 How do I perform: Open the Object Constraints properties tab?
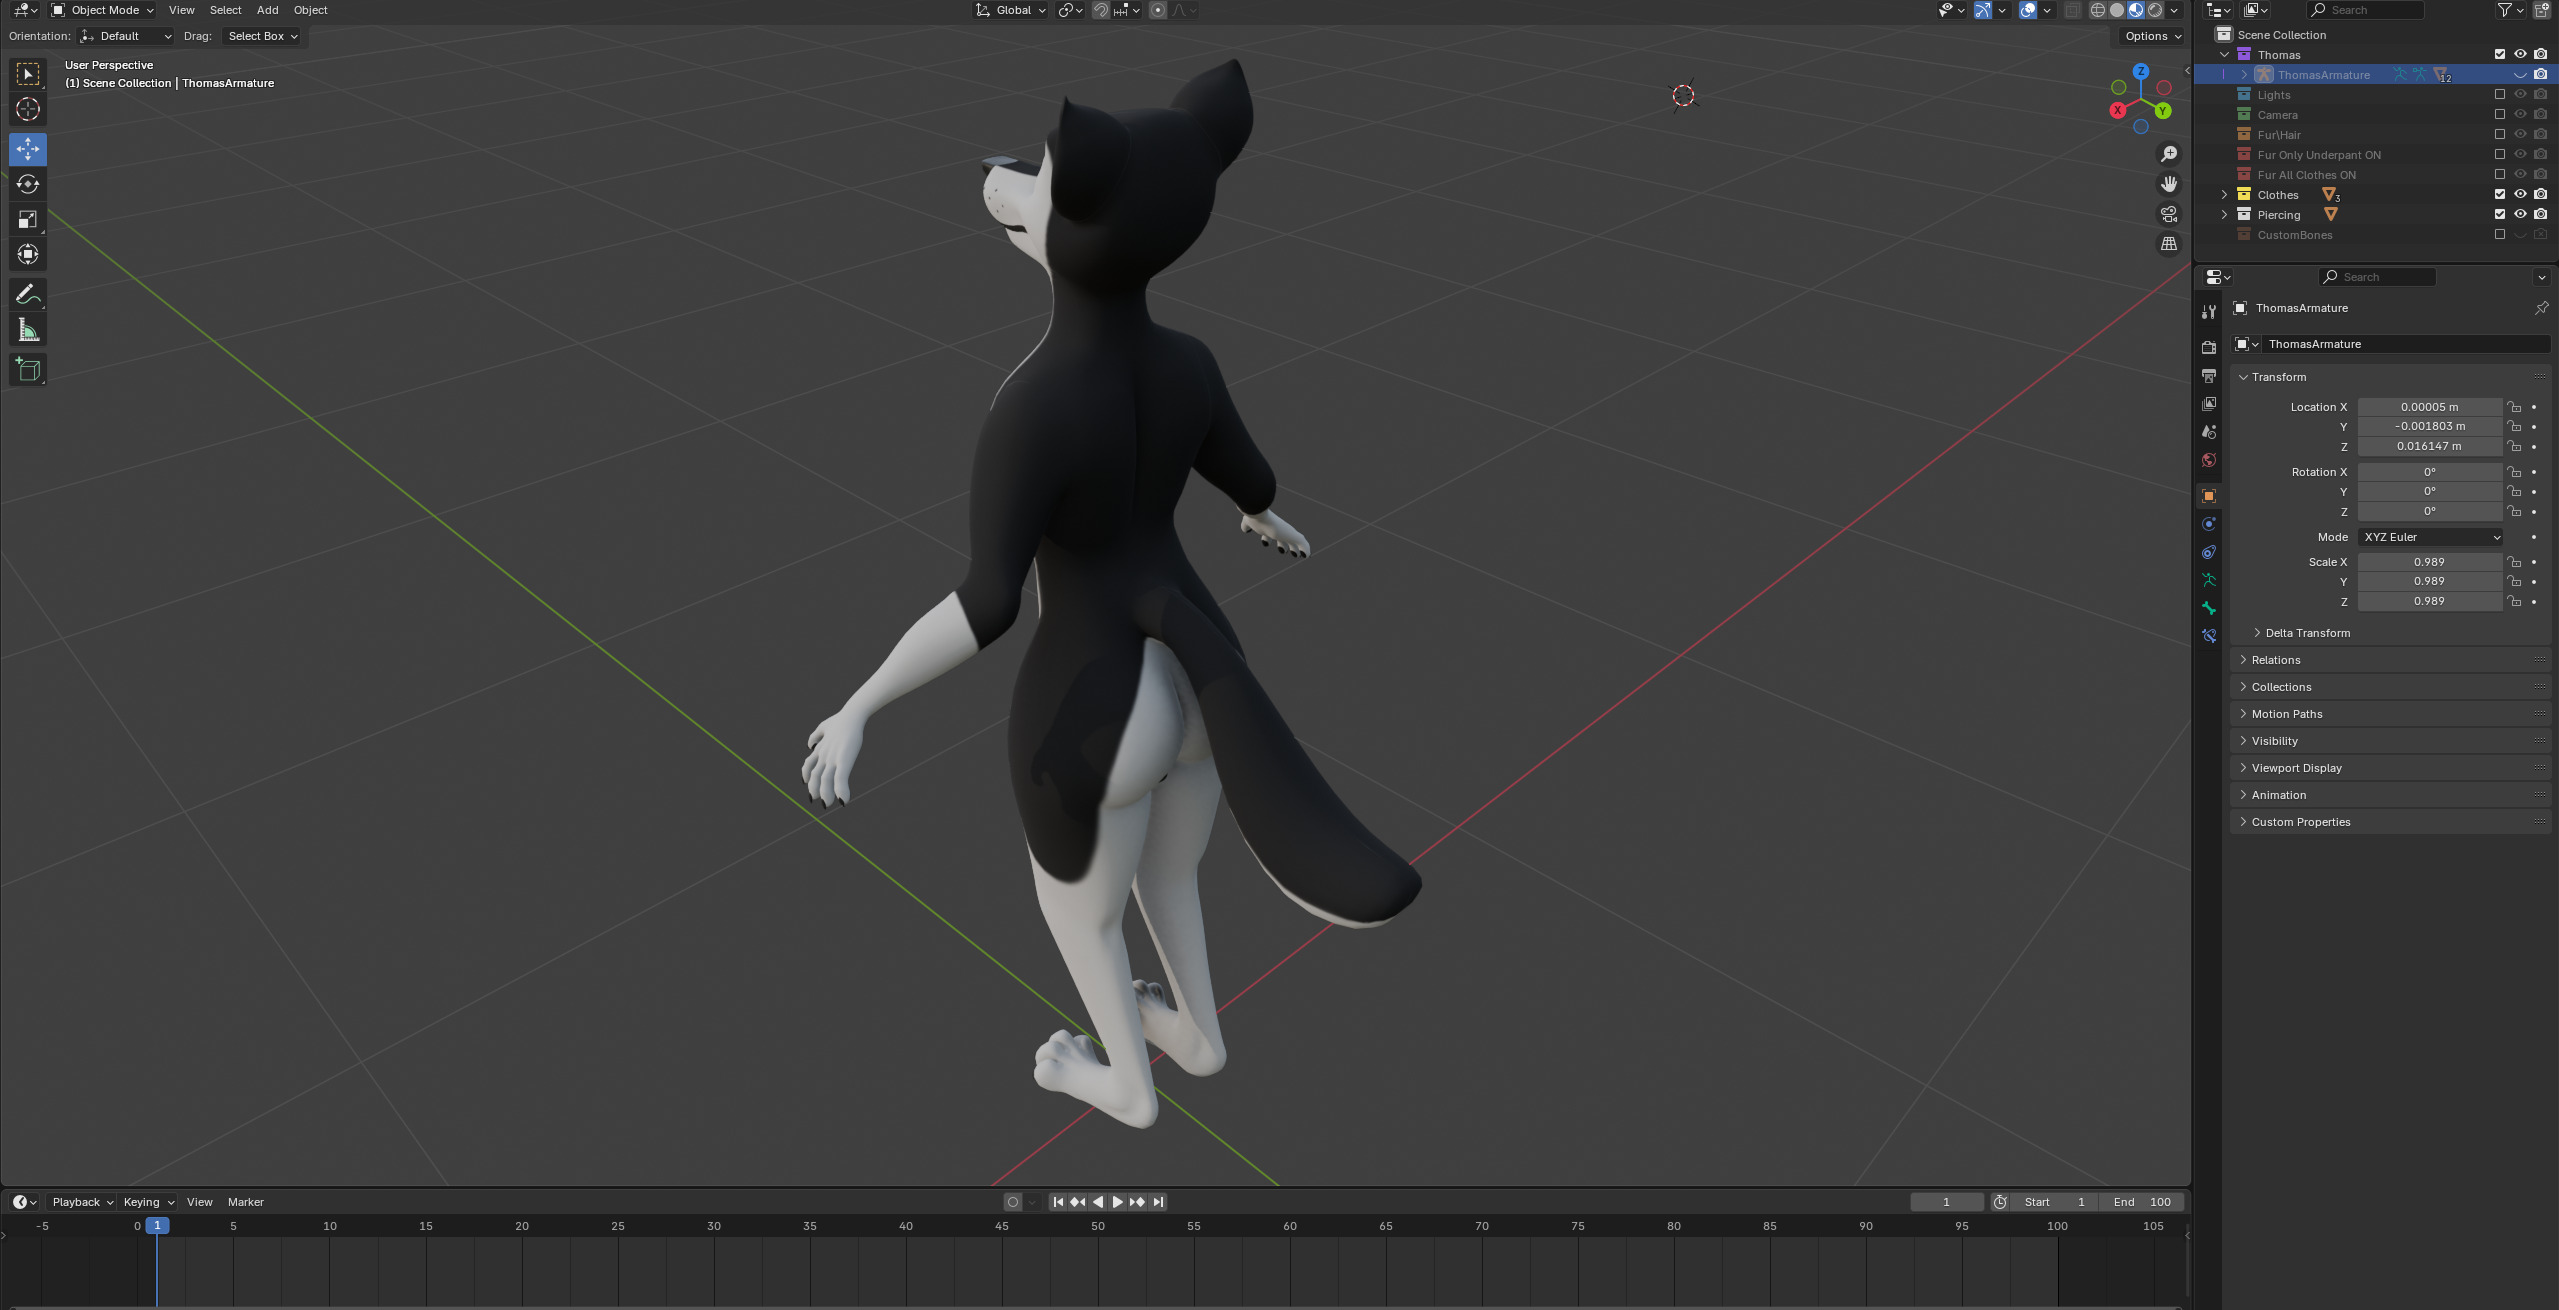[x=2209, y=552]
